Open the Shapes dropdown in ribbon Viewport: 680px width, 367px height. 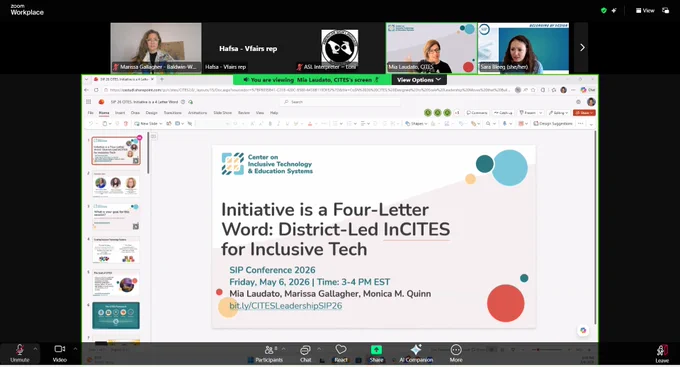click(x=416, y=124)
